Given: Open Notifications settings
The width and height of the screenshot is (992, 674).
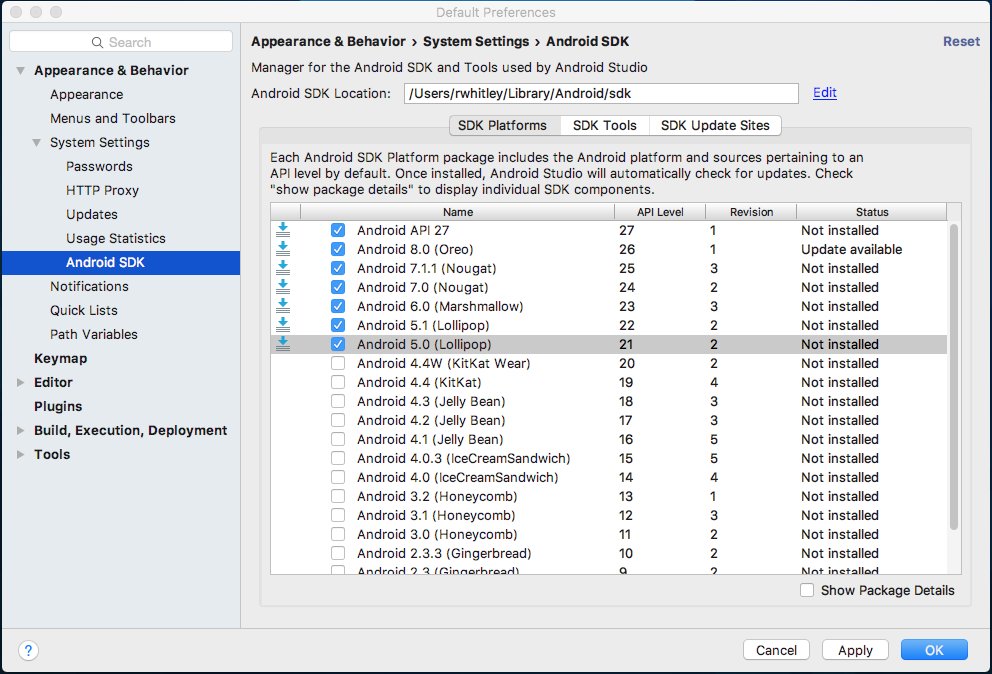Looking at the screenshot, I should 89,287.
